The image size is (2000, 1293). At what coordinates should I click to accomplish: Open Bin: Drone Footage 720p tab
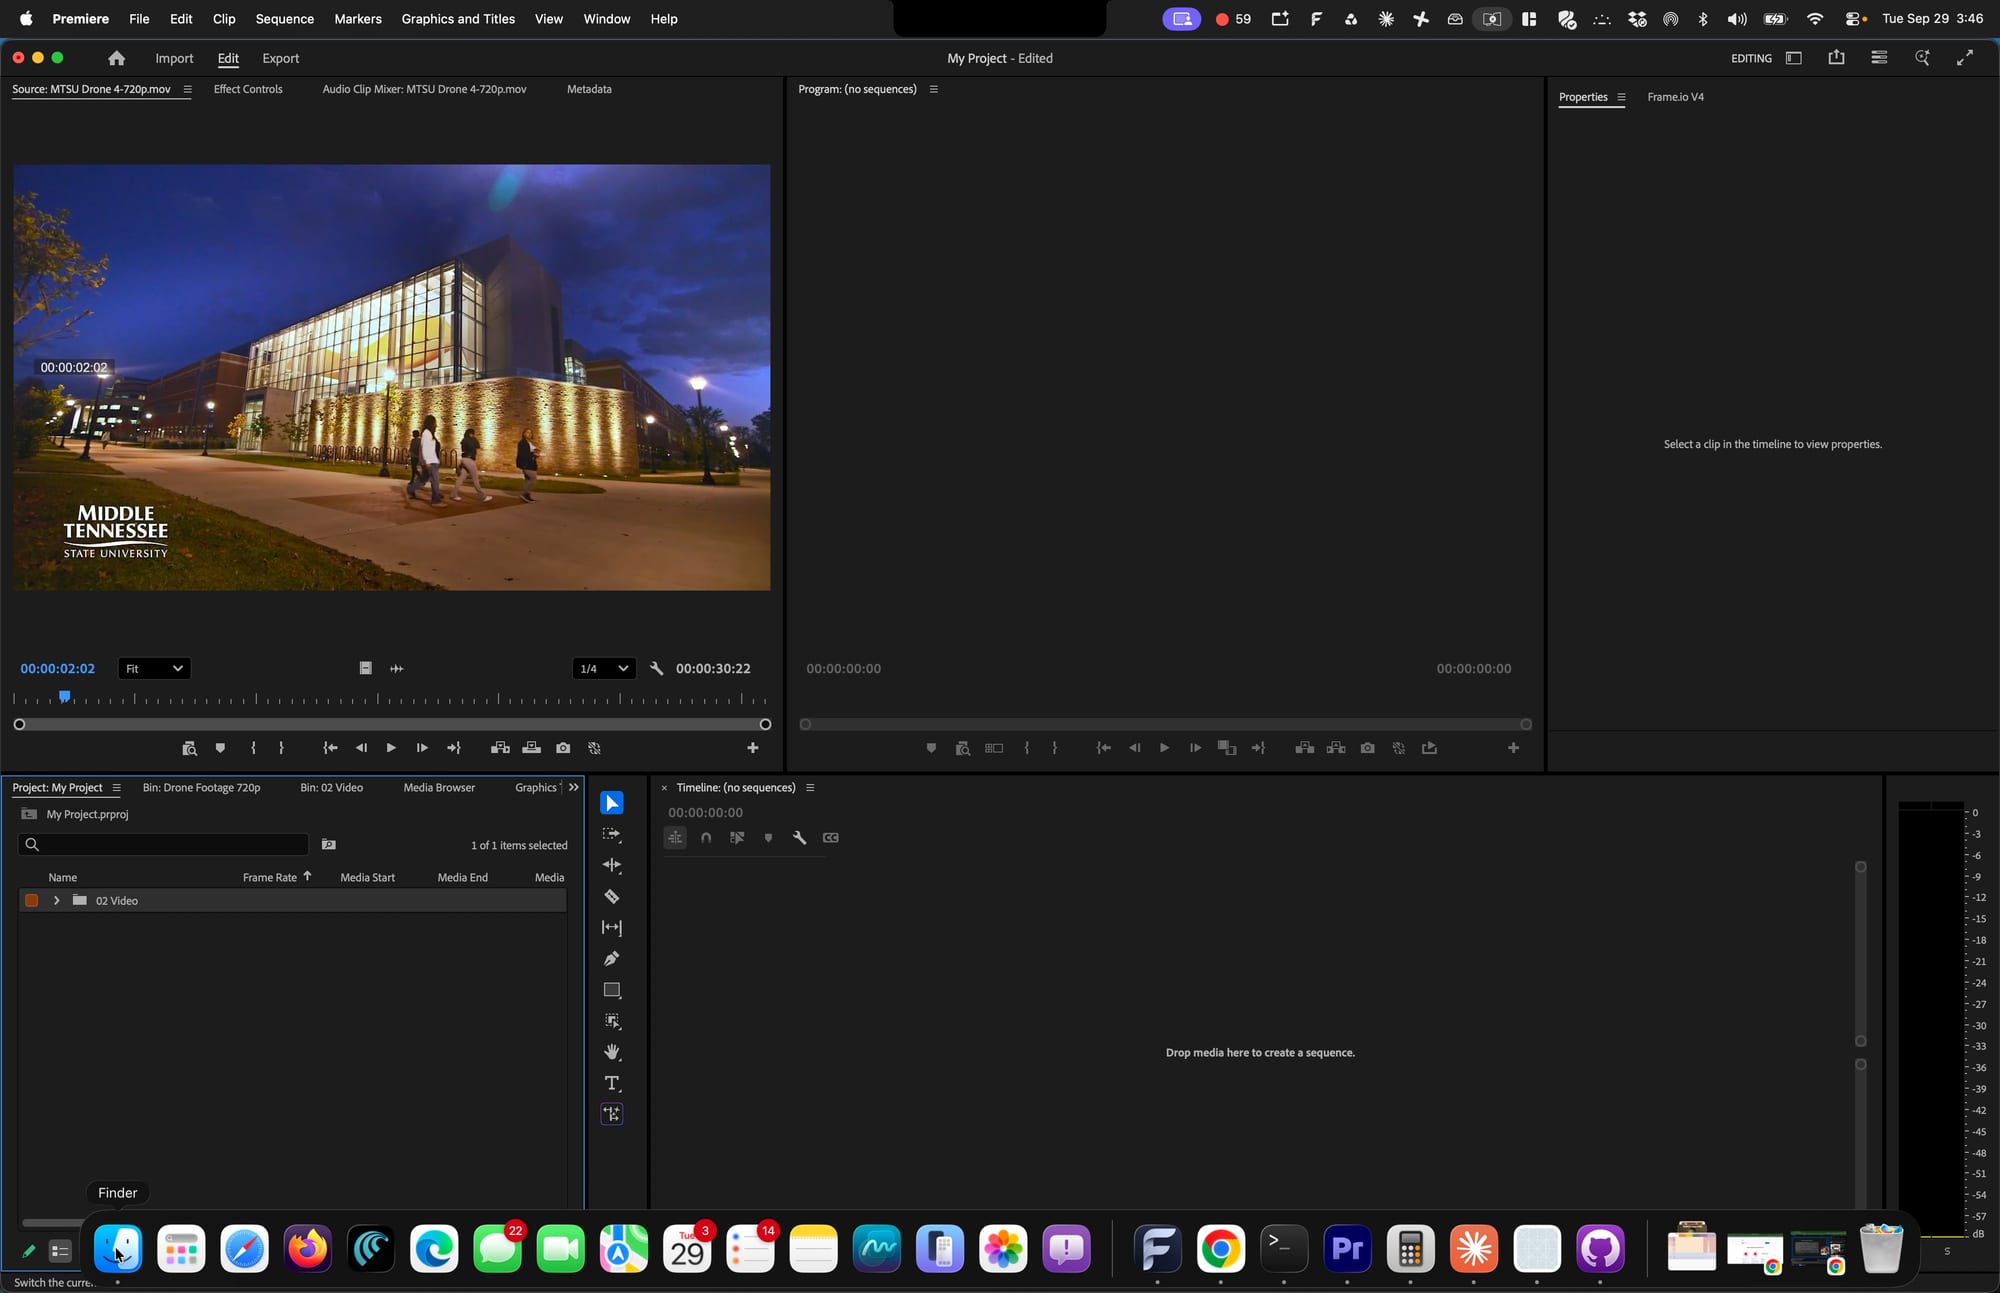pyautogui.click(x=201, y=788)
